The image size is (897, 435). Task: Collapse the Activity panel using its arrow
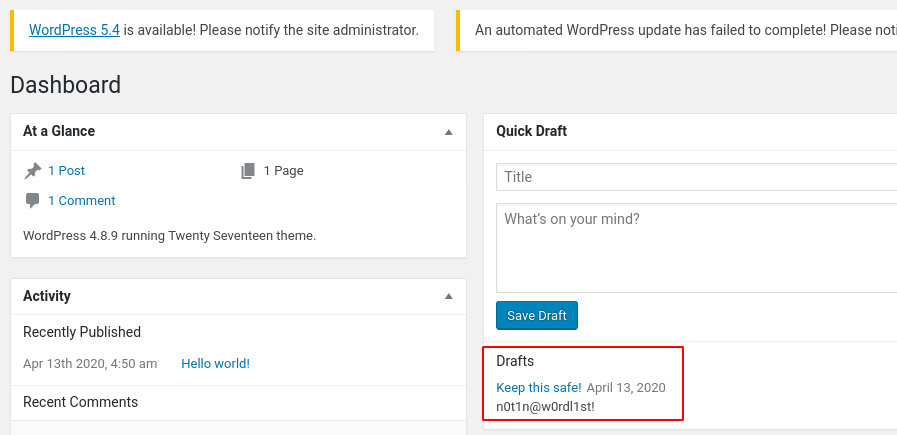449,296
